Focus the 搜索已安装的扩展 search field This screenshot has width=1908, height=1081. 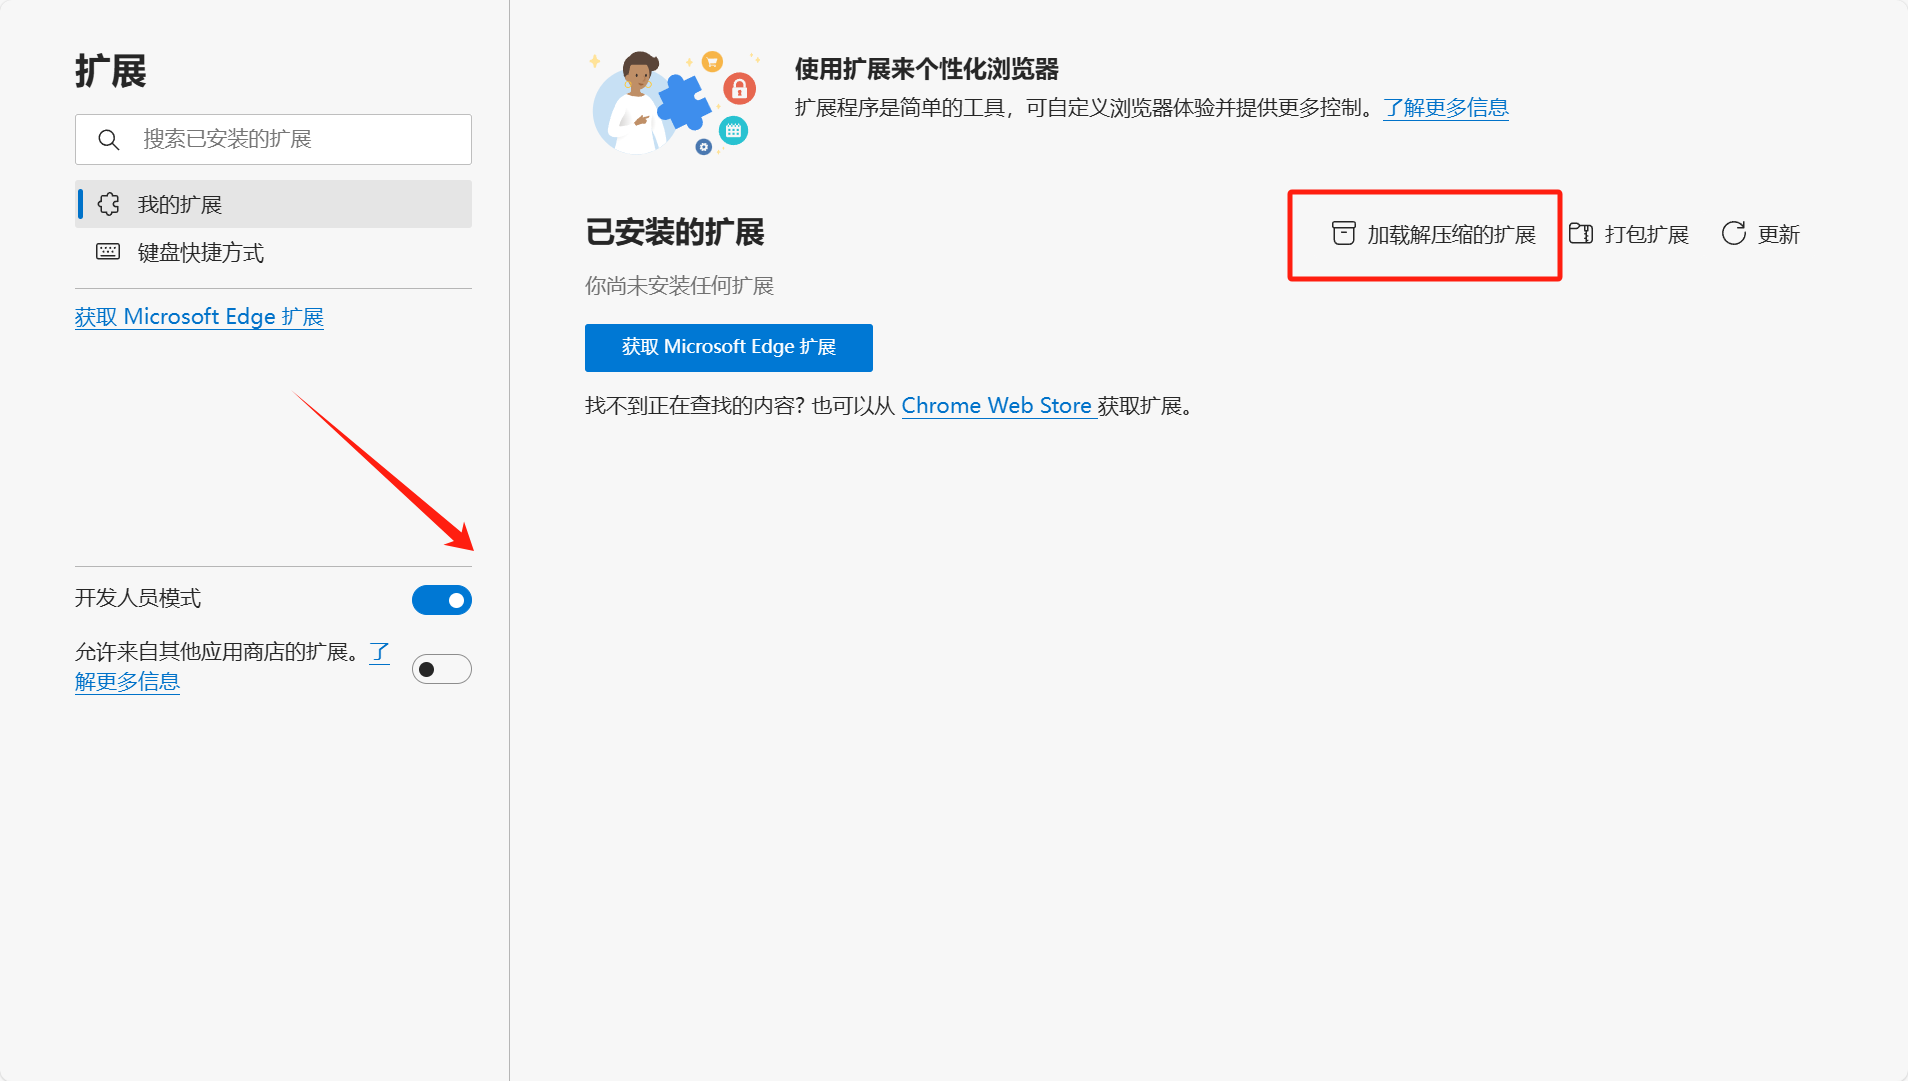click(290, 140)
